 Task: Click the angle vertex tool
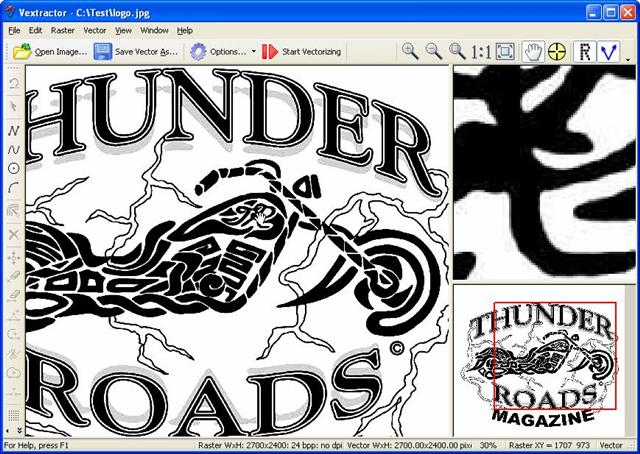(x=14, y=314)
